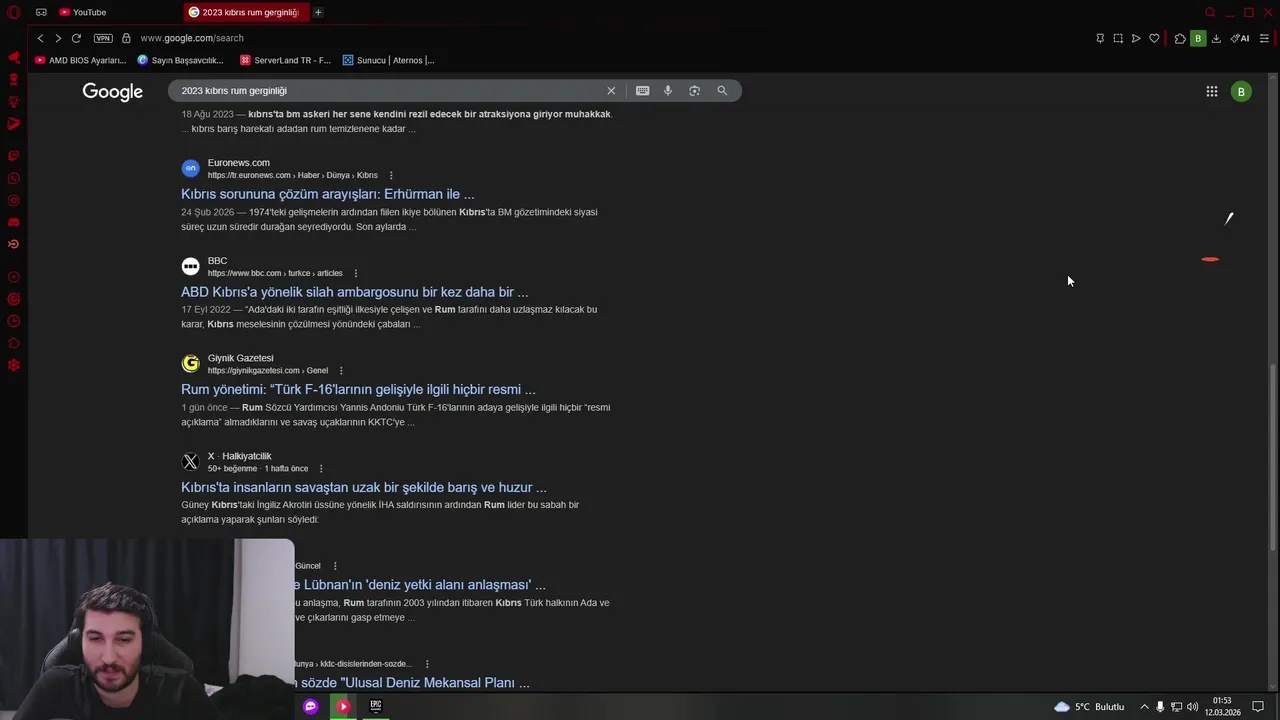Click the BBC site favicon
The height and width of the screenshot is (720, 1280).
(190, 266)
